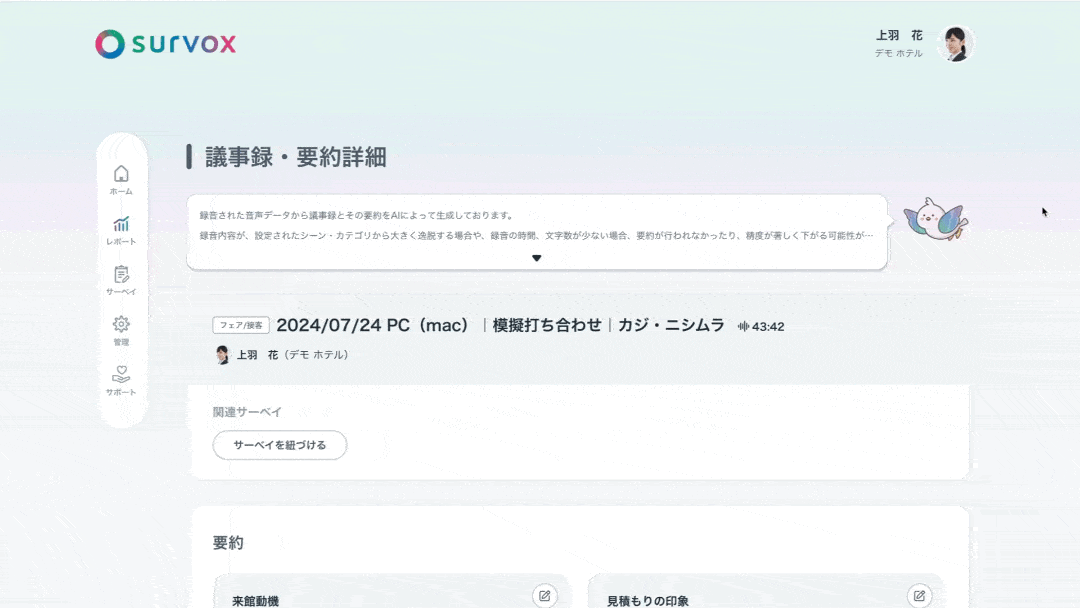Click the winged mascot character
Screen dimensions: 1080x608
(x=932, y=219)
